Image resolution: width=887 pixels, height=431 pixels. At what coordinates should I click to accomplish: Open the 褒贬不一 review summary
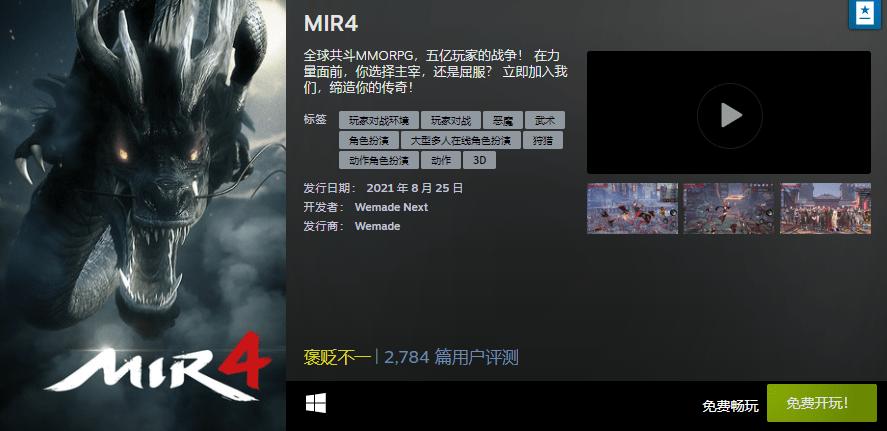(337, 357)
